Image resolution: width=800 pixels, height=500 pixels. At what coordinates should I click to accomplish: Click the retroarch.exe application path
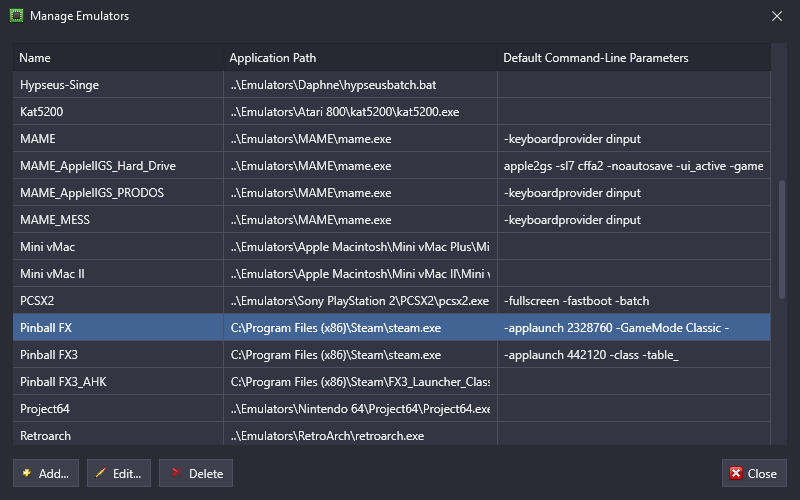327,436
